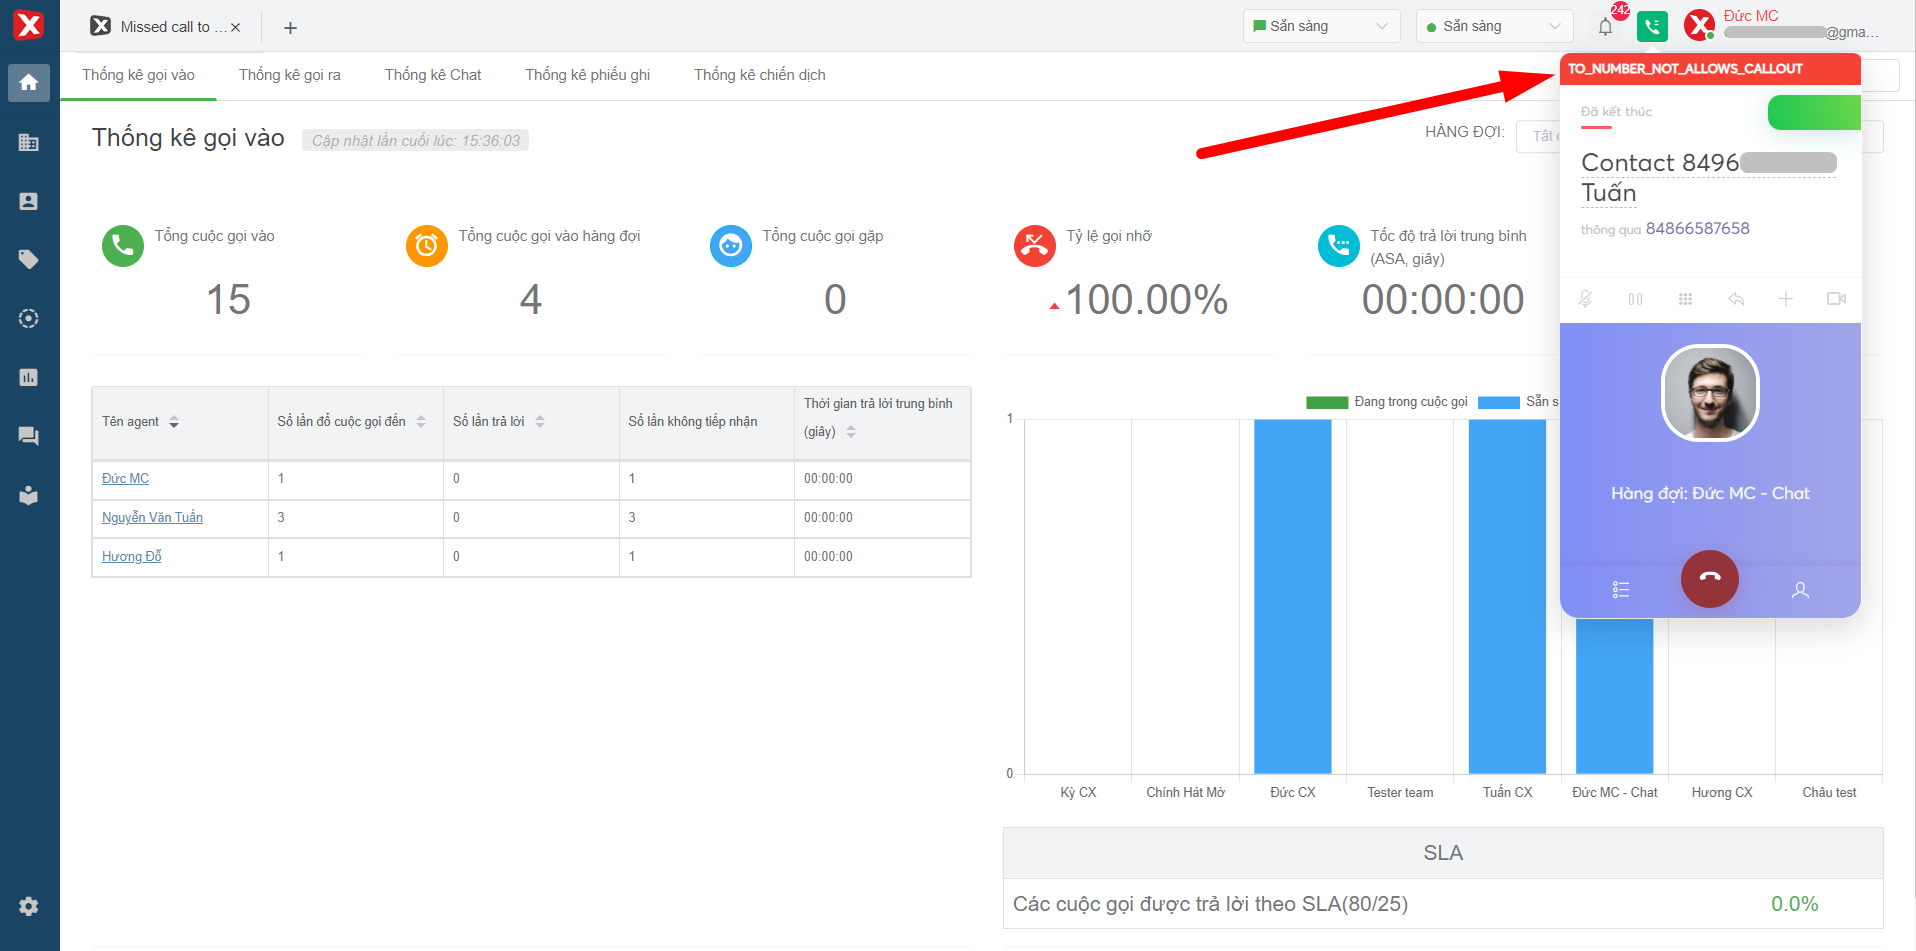Image resolution: width=1916 pixels, height=951 pixels.
Task: Open settings gear in the left sidebar
Action: click(x=29, y=906)
